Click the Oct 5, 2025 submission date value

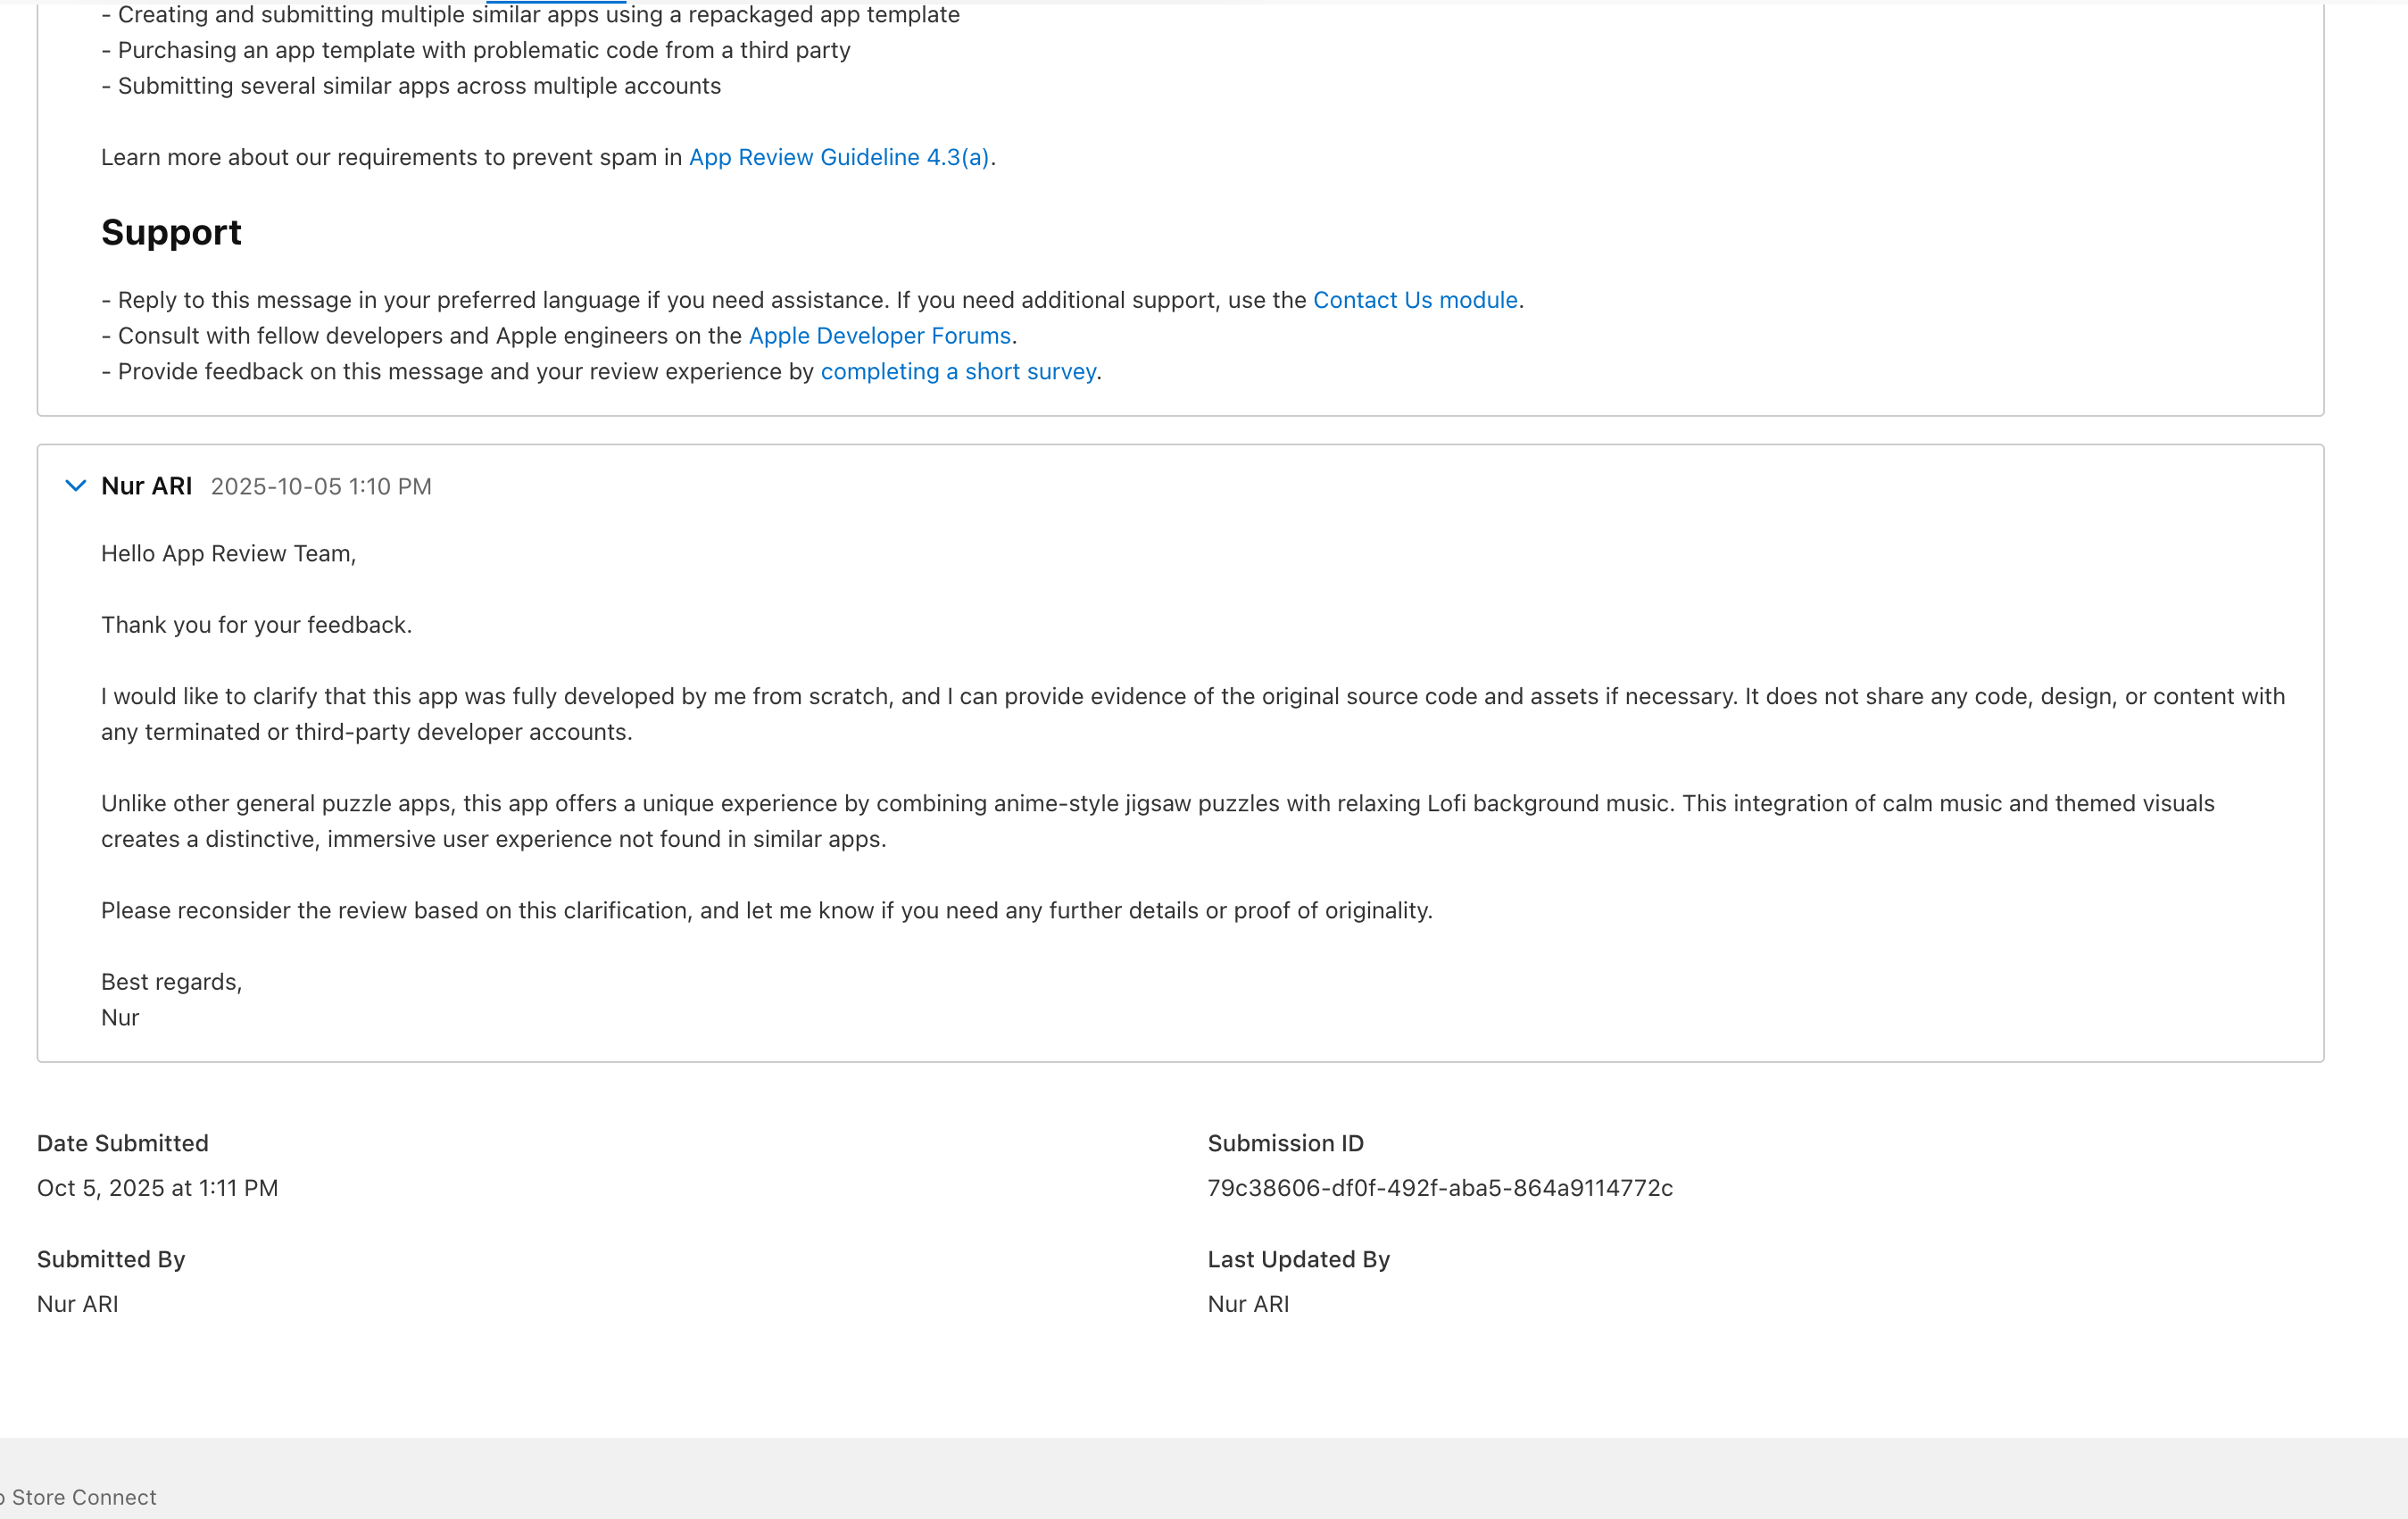pyautogui.click(x=157, y=1188)
